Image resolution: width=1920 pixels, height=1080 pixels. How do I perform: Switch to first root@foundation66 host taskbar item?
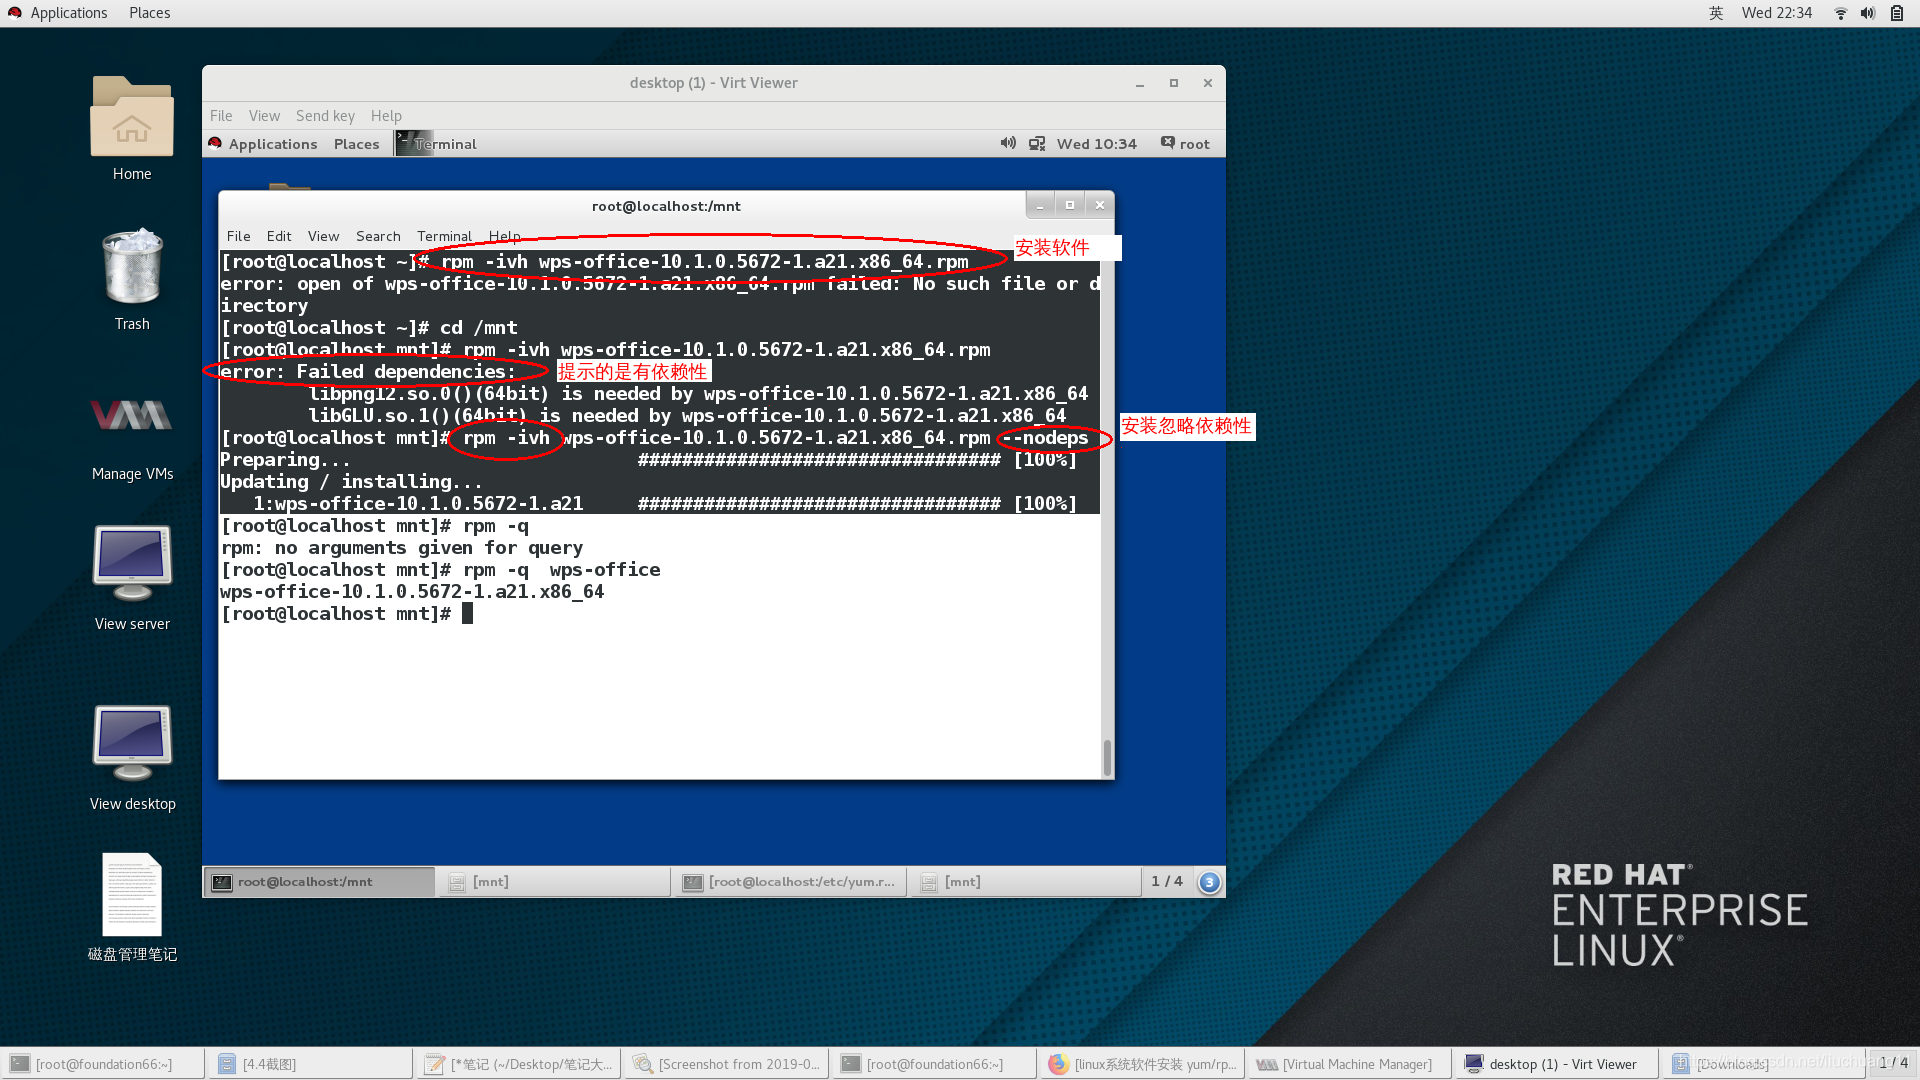(x=104, y=1064)
